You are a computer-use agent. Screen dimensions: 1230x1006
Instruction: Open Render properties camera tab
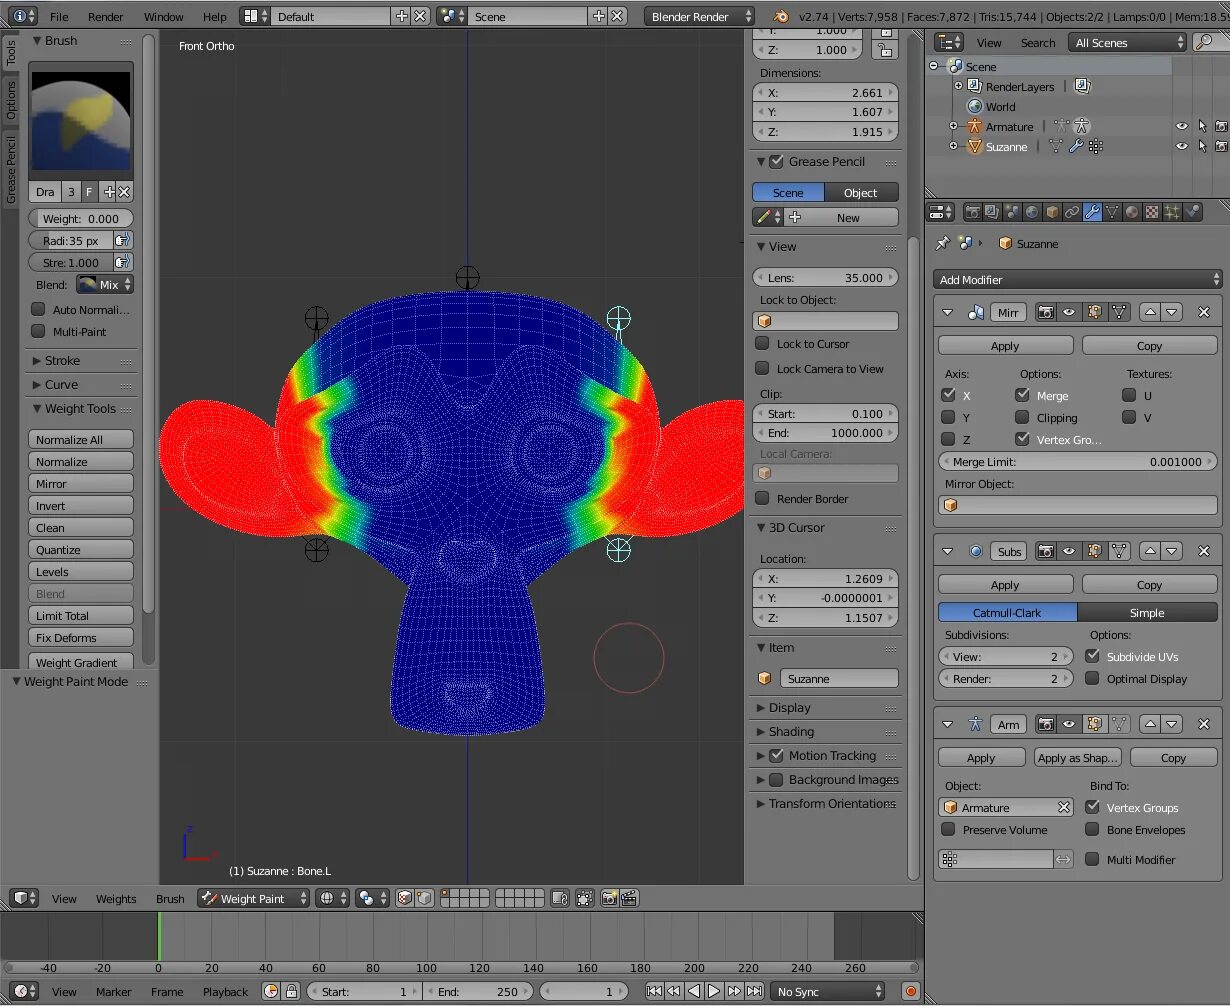[972, 212]
